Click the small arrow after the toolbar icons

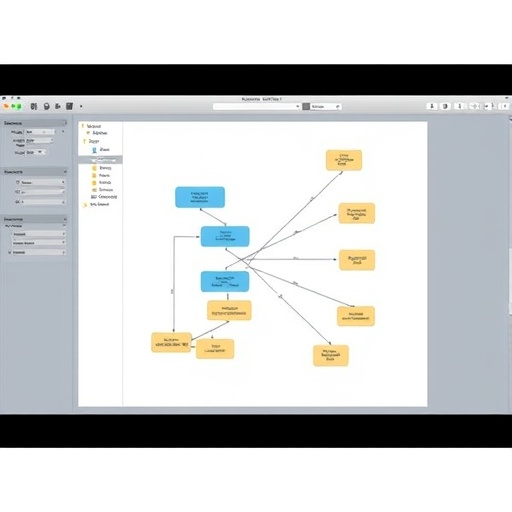point(81,107)
